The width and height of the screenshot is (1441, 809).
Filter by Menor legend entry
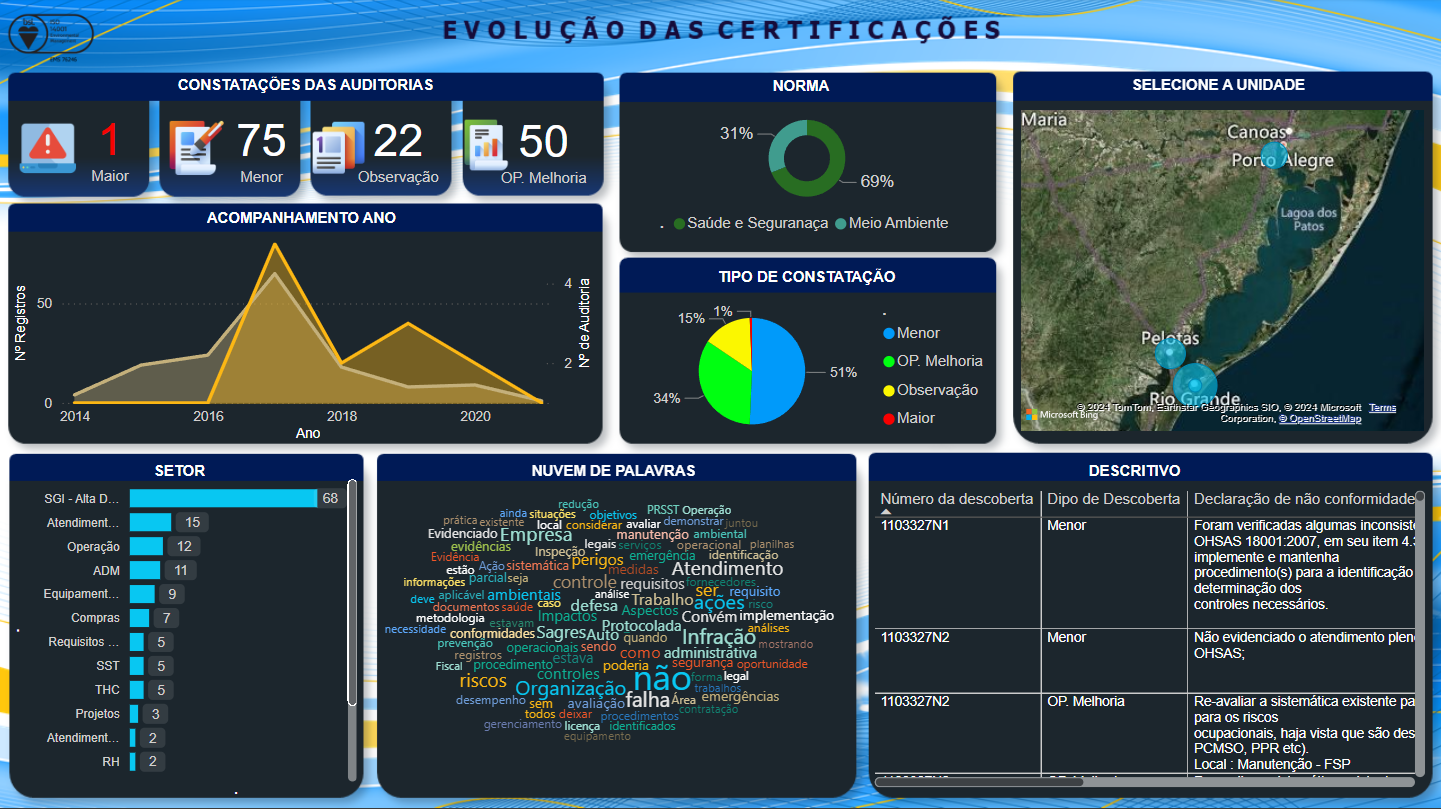(x=917, y=333)
